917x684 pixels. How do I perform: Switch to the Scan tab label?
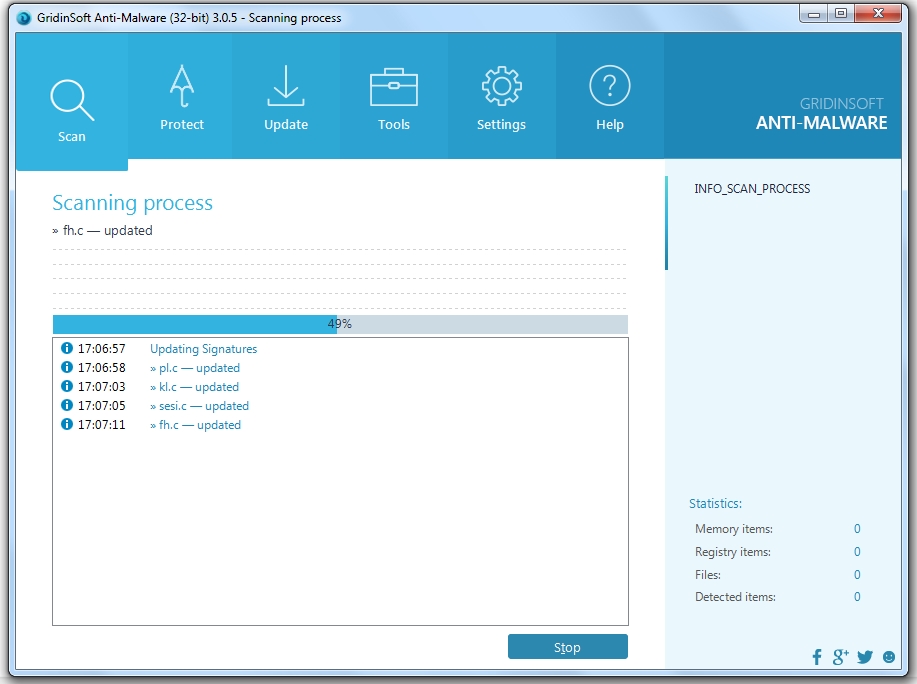(72, 137)
